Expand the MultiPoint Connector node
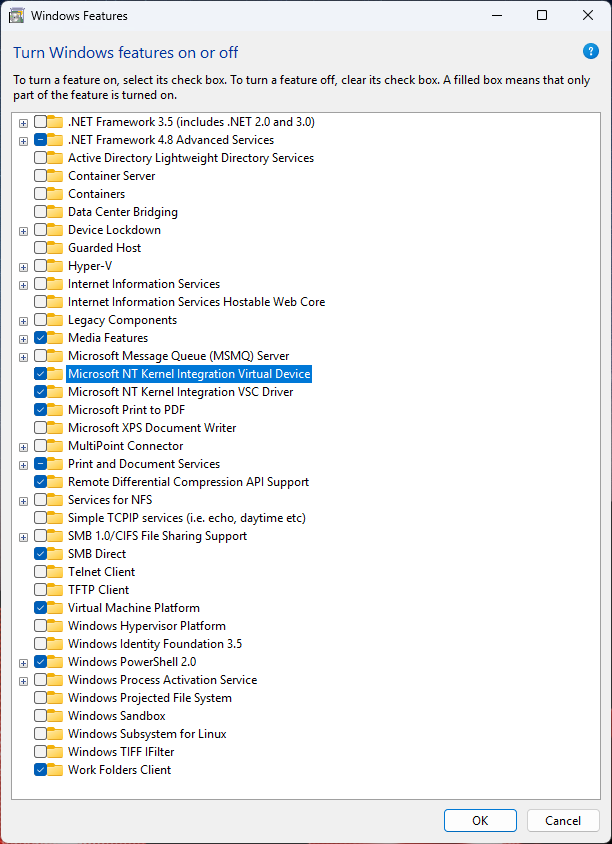This screenshot has height=844, width=612. pyautogui.click(x=23, y=447)
